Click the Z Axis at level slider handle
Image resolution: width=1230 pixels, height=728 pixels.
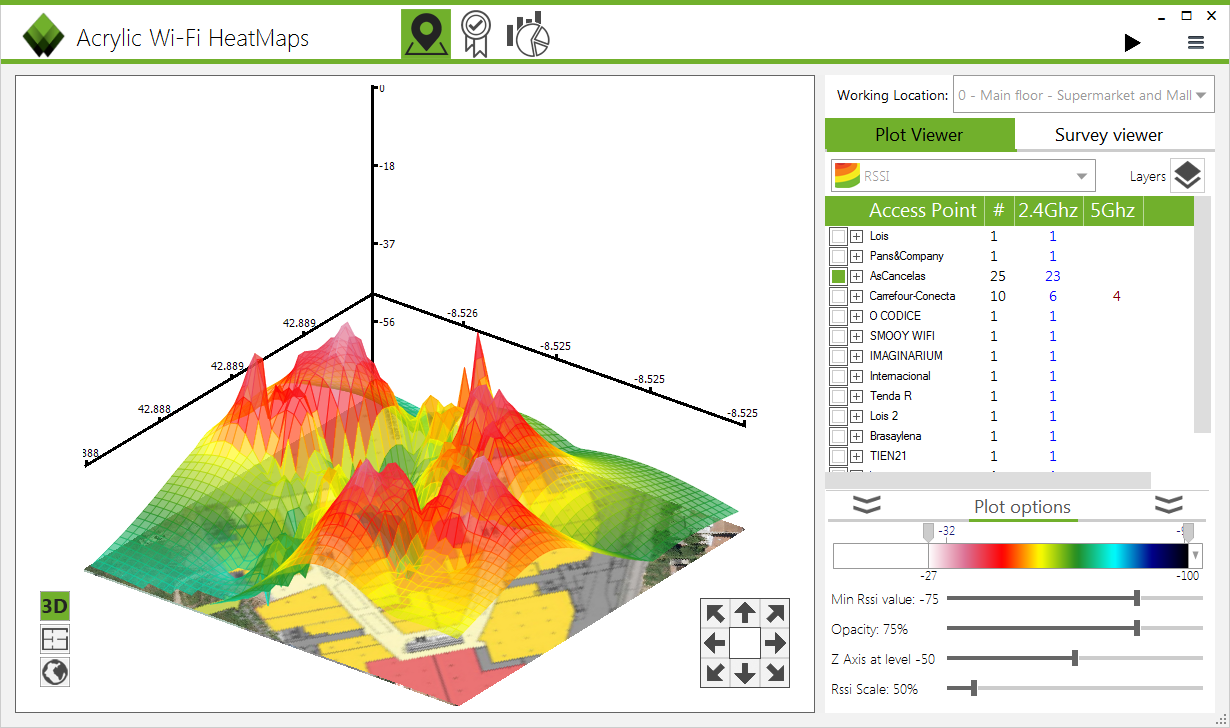tap(1075, 658)
